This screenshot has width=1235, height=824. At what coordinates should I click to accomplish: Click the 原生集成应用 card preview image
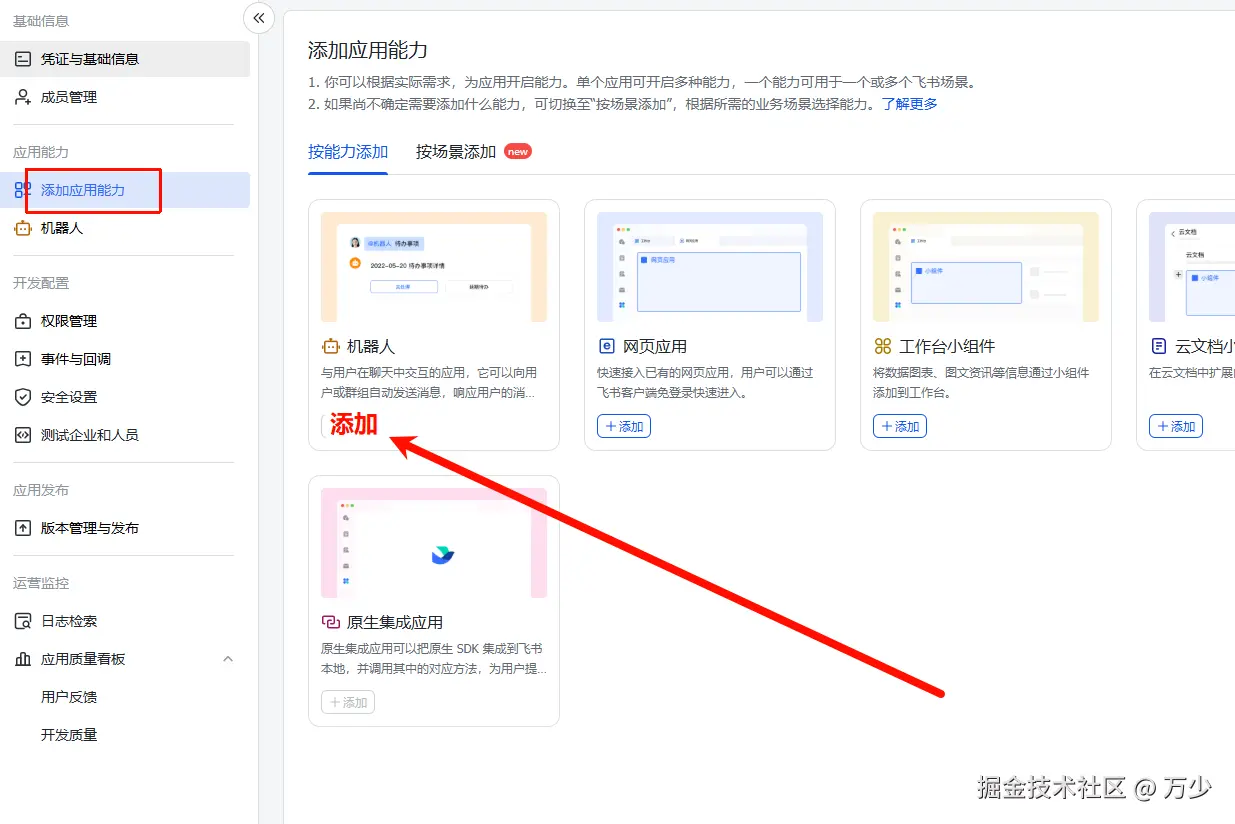point(434,543)
